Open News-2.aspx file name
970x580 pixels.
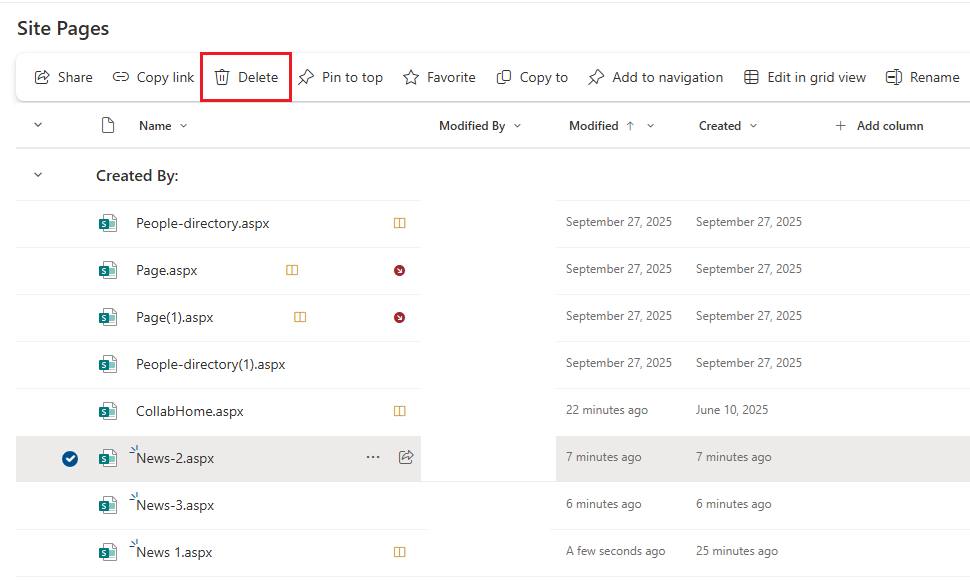[175, 458]
